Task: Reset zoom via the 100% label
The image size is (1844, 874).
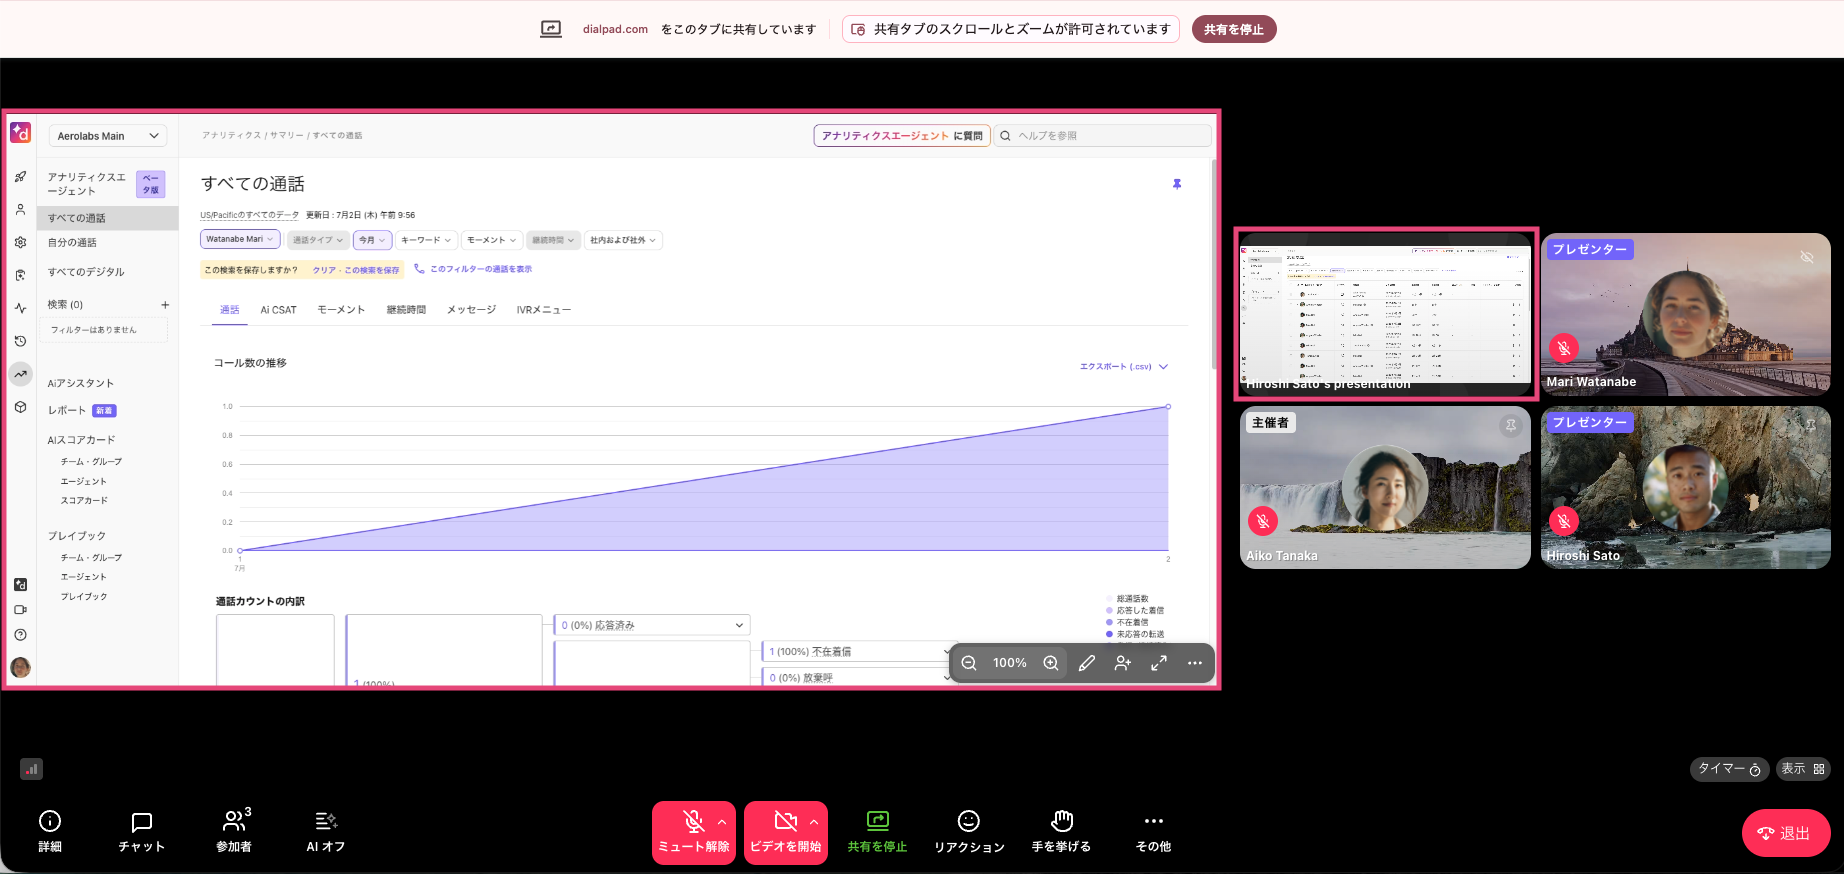Action: coord(1010,663)
